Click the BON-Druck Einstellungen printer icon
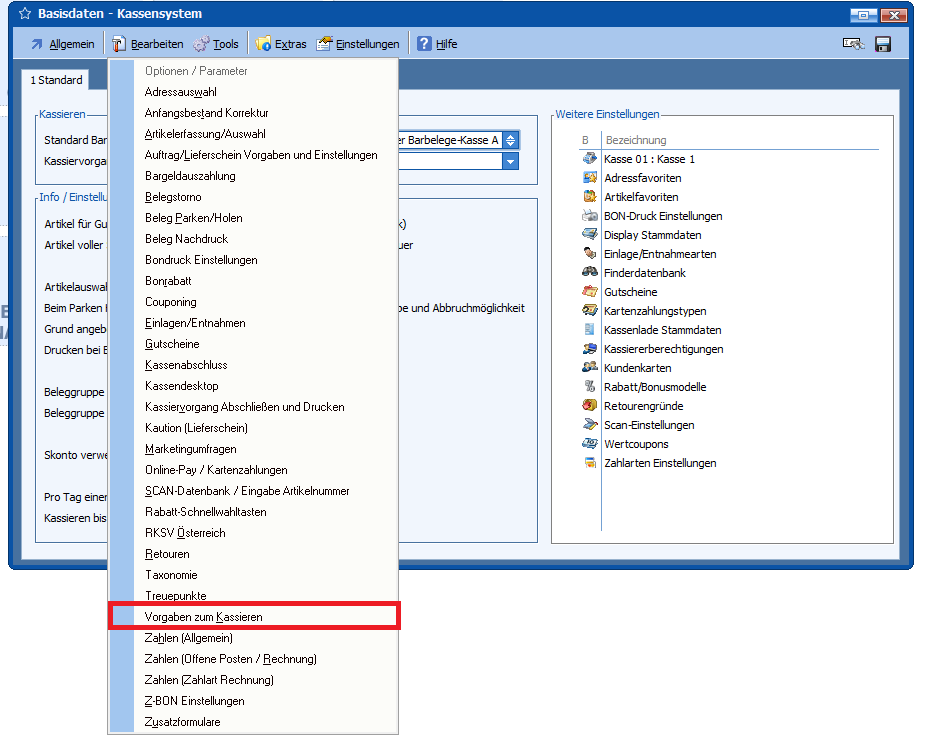The width and height of the screenshot is (930, 746). click(589, 216)
